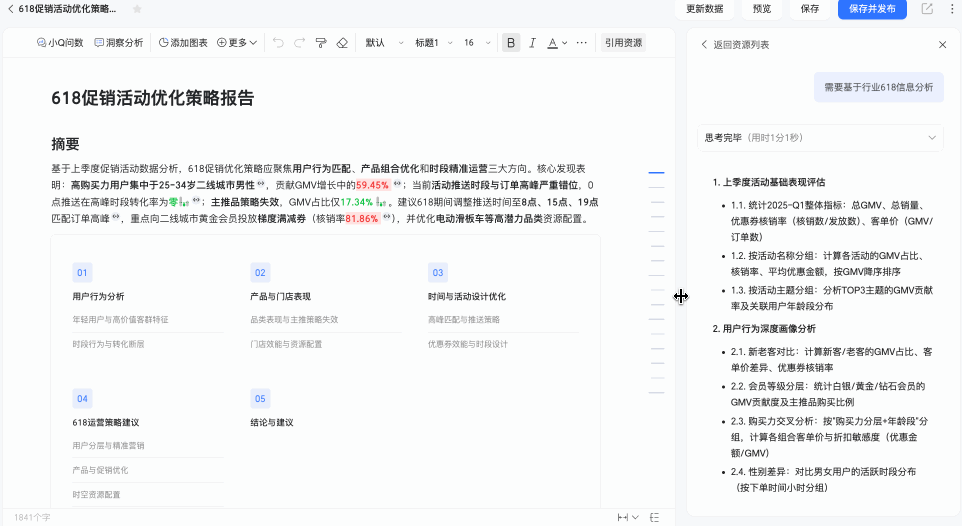The height and width of the screenshot is (526, 962).
Task: Click the 摘要 heading
Action: point(66,144)
